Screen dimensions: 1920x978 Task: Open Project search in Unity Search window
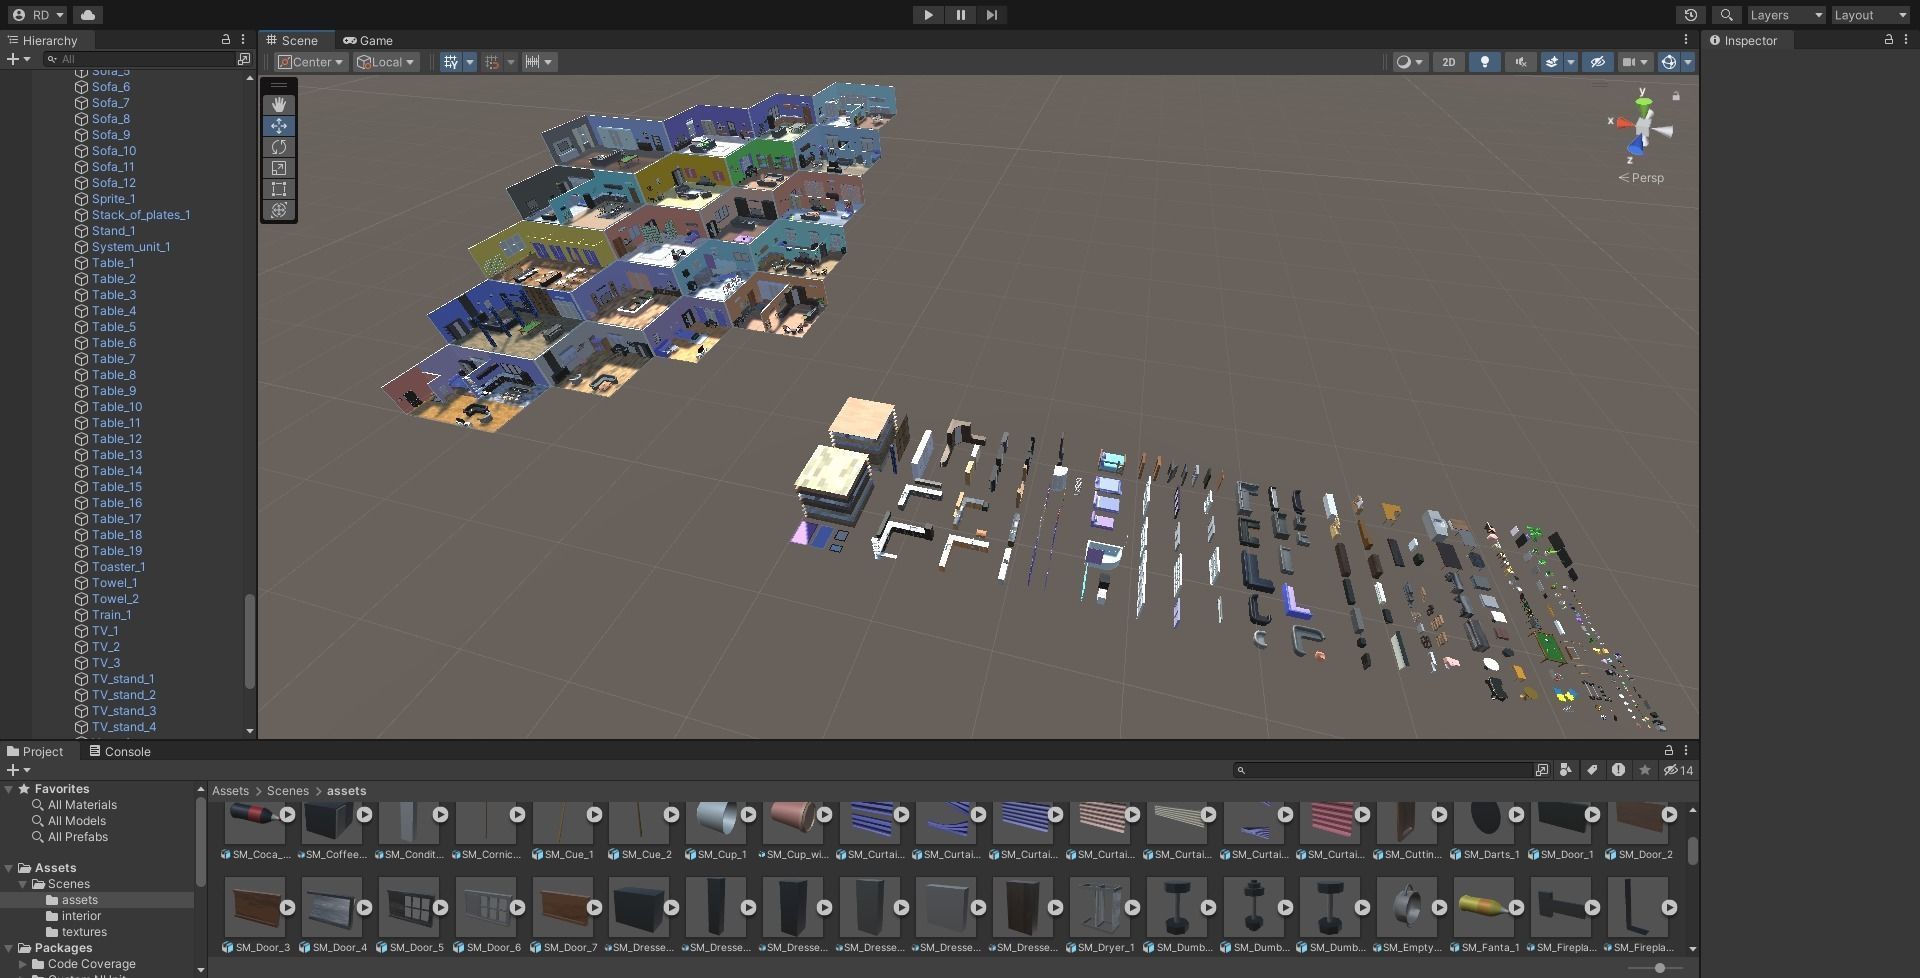1542,770
